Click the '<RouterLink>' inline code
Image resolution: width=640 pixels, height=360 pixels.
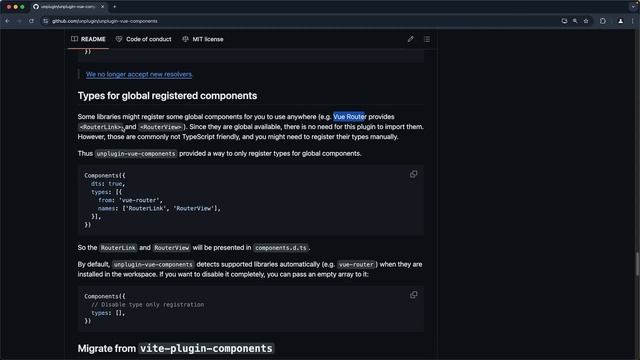[101, 127]
